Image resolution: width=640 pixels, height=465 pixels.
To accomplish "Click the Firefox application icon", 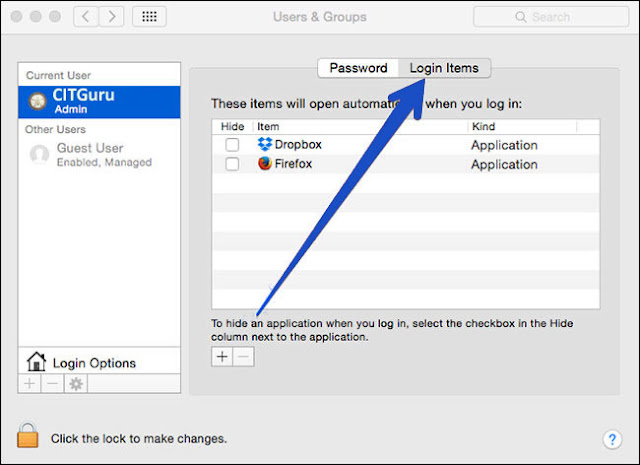I will 265,164.
